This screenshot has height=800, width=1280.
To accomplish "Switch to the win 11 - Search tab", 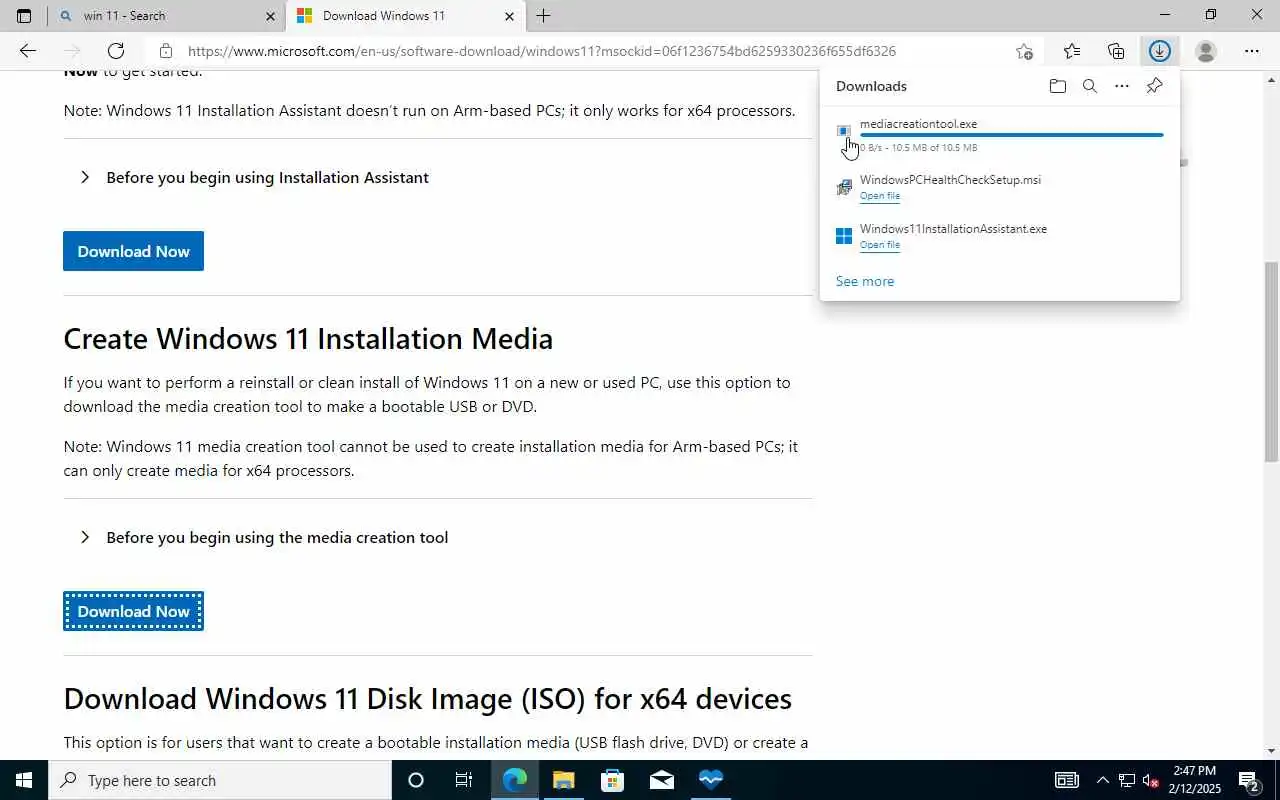I will pos(166,16).
